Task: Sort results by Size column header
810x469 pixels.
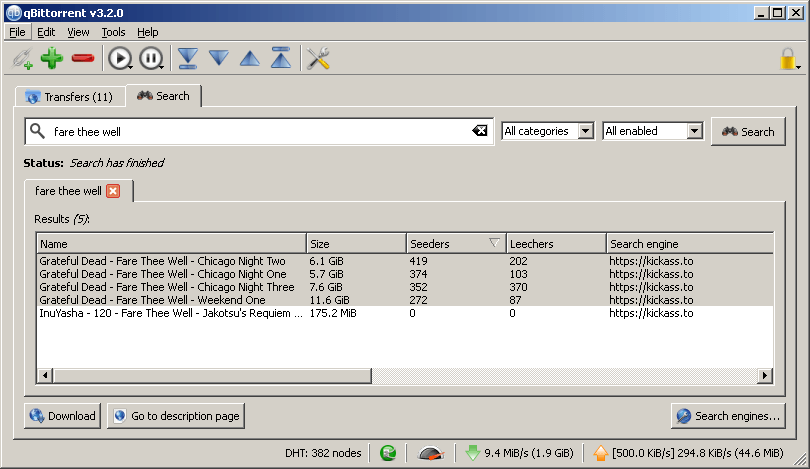Action: (356, 244)
